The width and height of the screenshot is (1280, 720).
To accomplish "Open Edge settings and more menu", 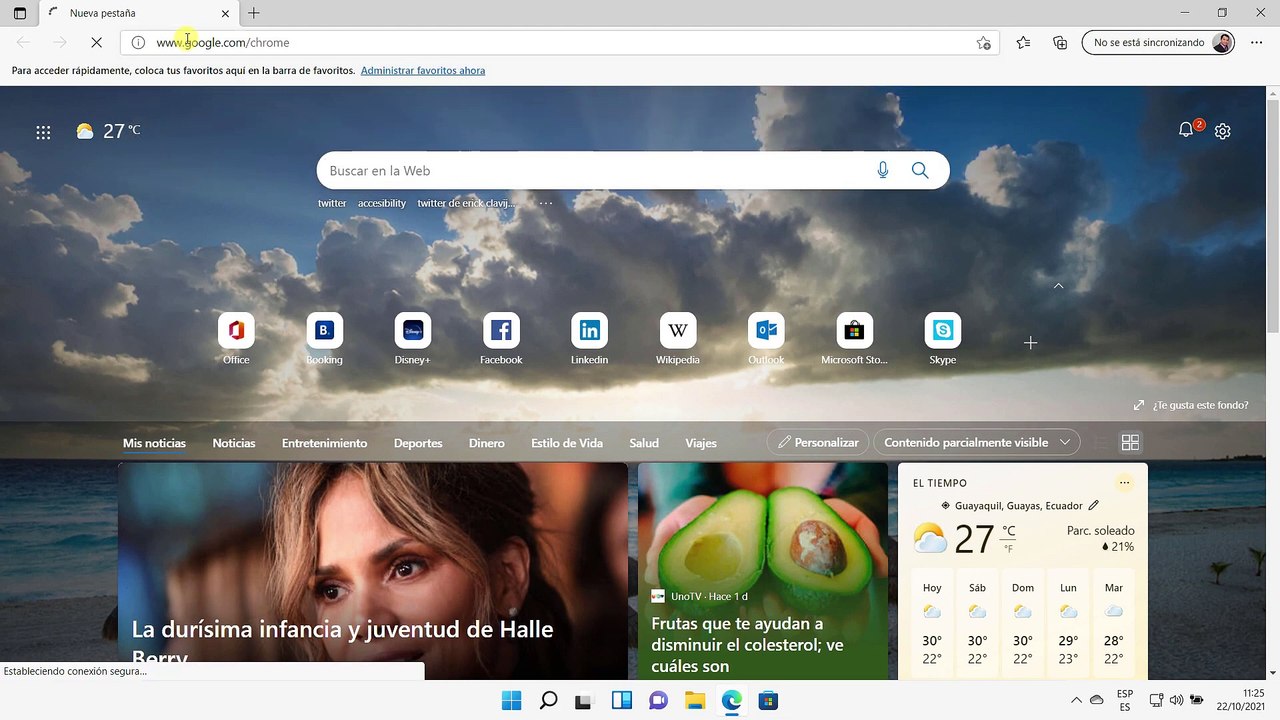I will tap(1257, 43).
